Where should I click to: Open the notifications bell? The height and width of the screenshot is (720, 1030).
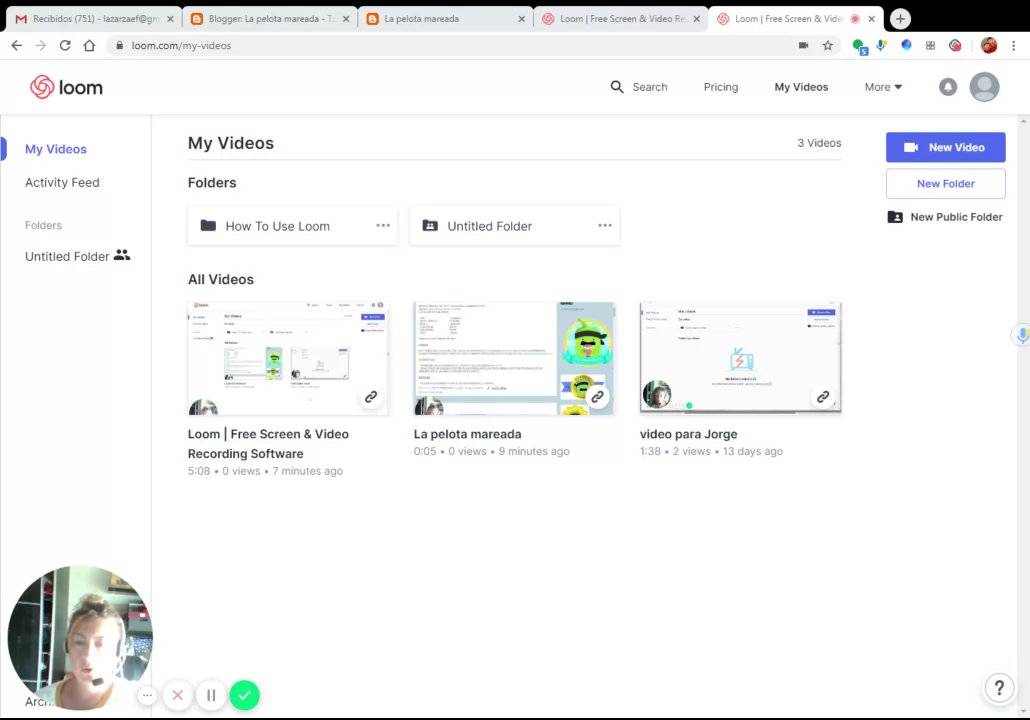[x=947, y=87]
